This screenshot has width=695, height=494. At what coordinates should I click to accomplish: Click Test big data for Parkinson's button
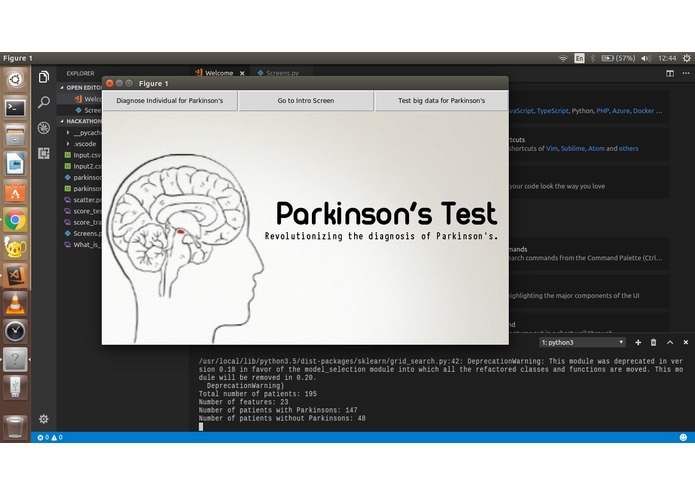tap(441, 101)
